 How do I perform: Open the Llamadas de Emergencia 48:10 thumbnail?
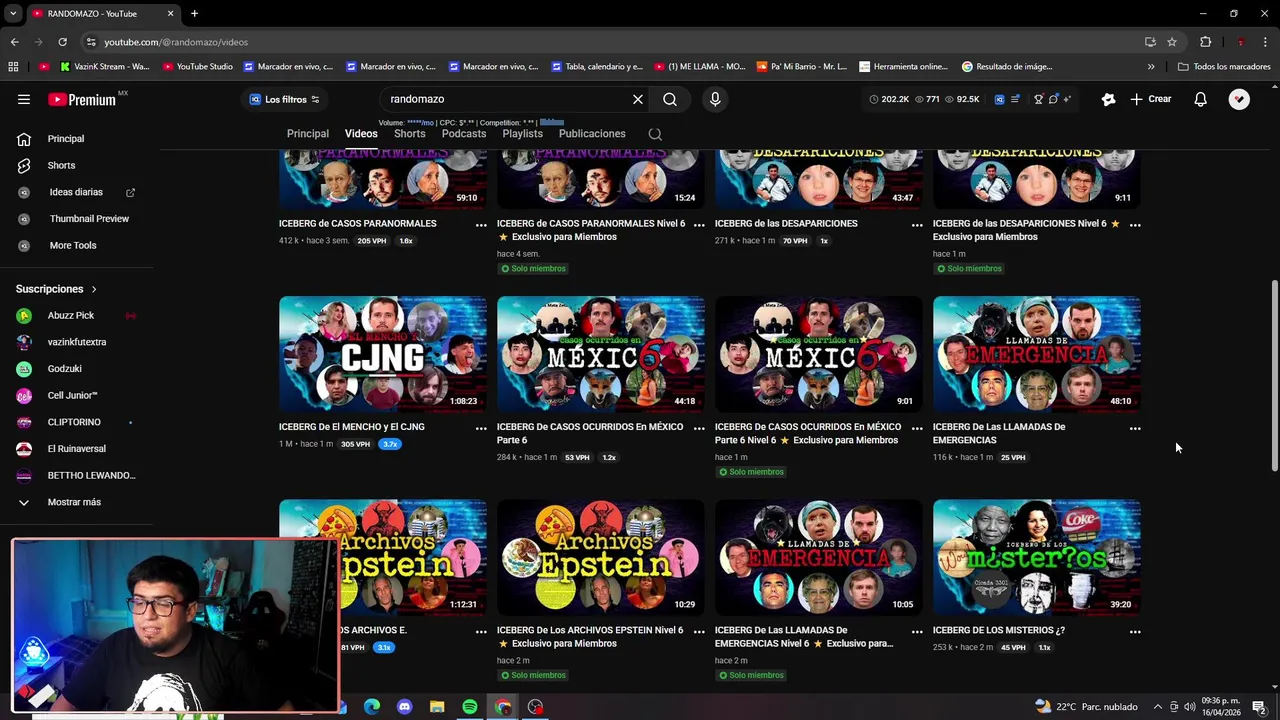click(x=1037, y=354)
